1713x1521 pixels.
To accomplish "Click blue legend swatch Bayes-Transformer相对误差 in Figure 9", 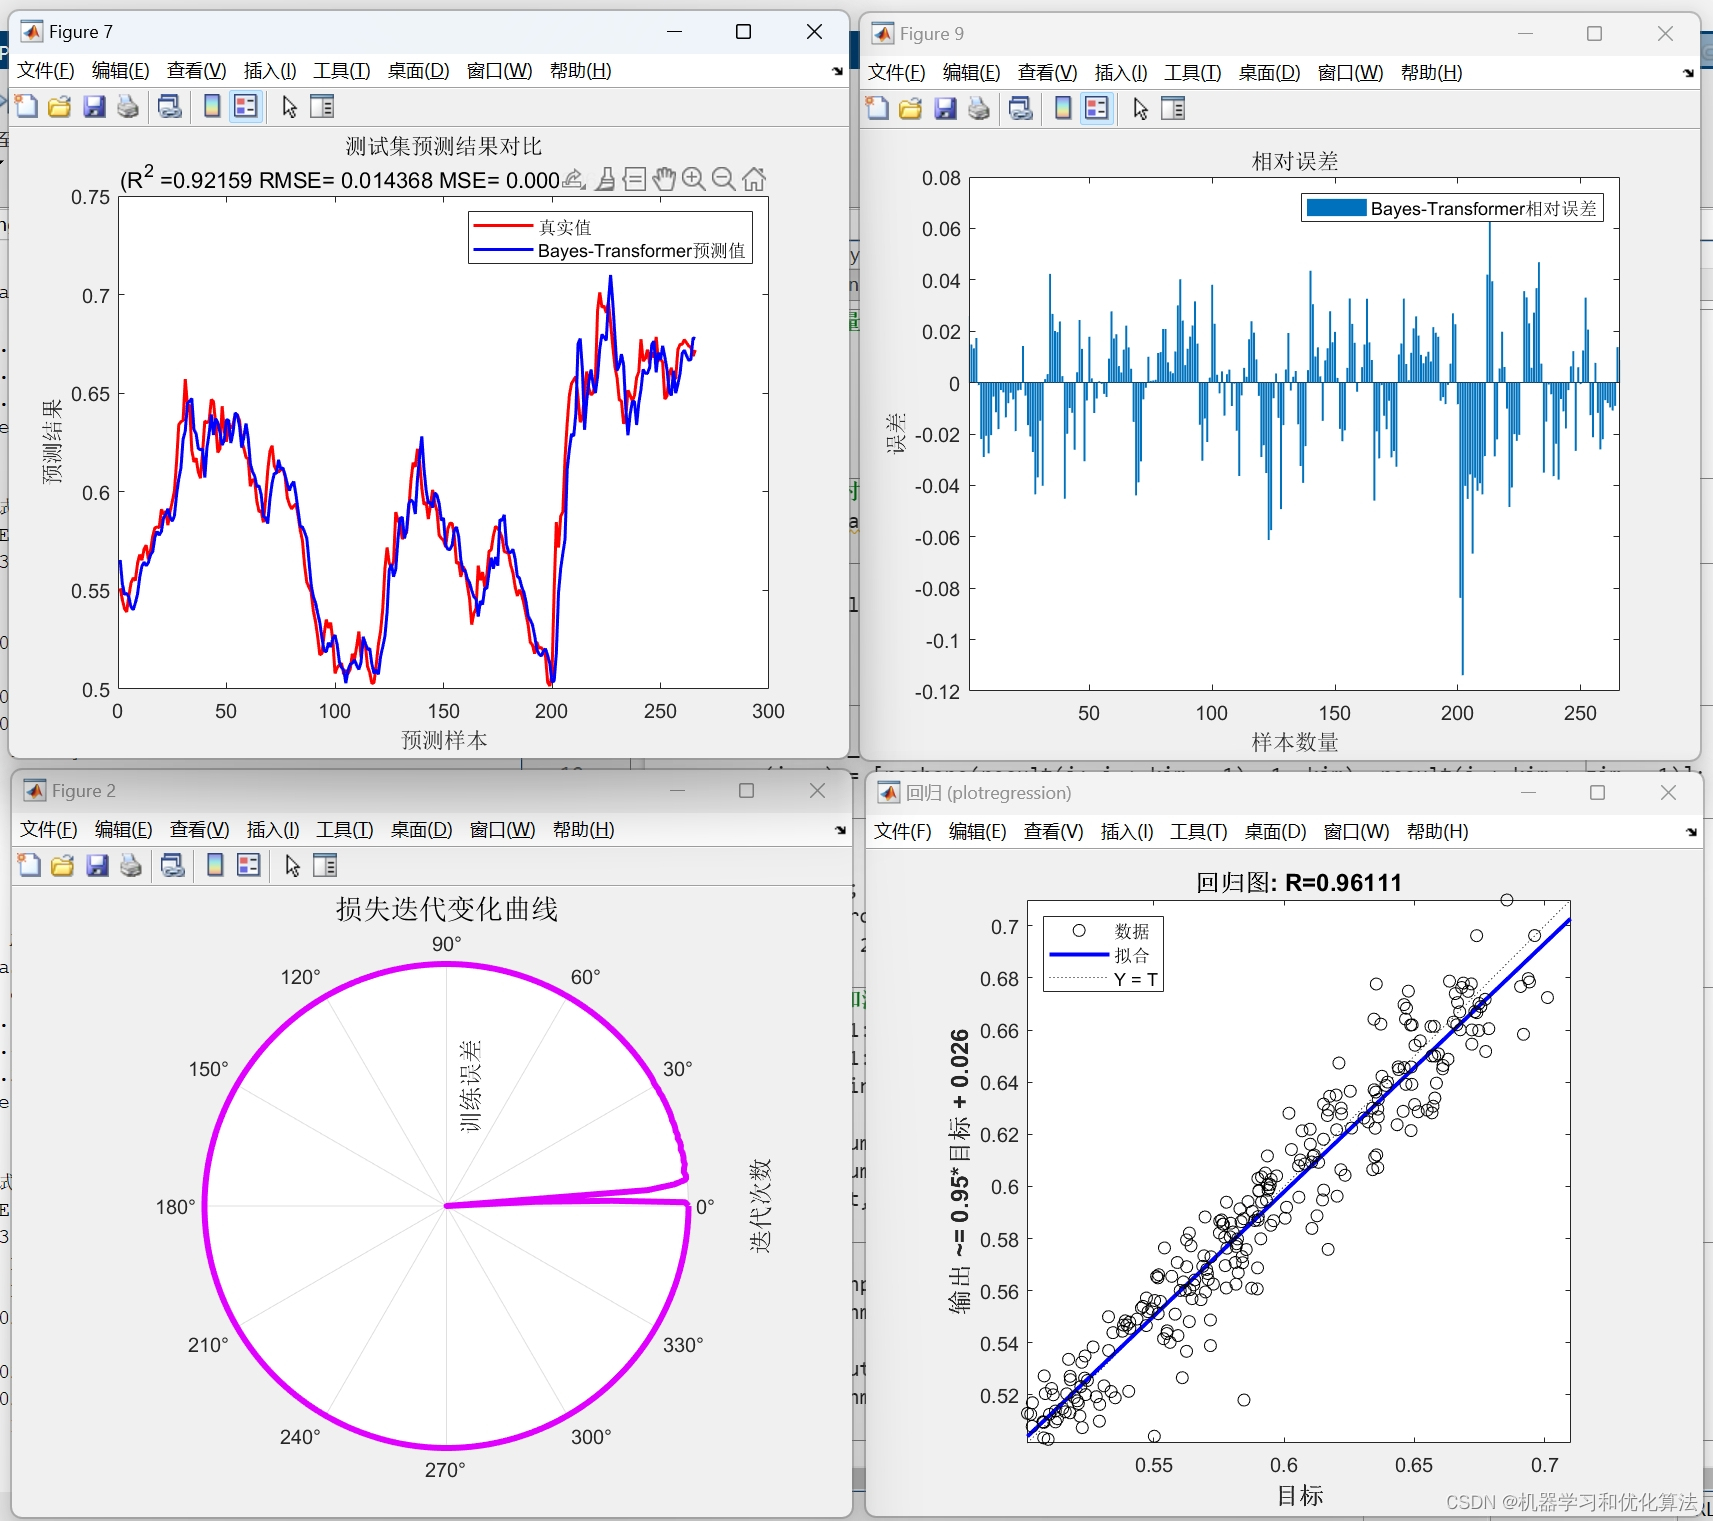I will point(1336,208).
